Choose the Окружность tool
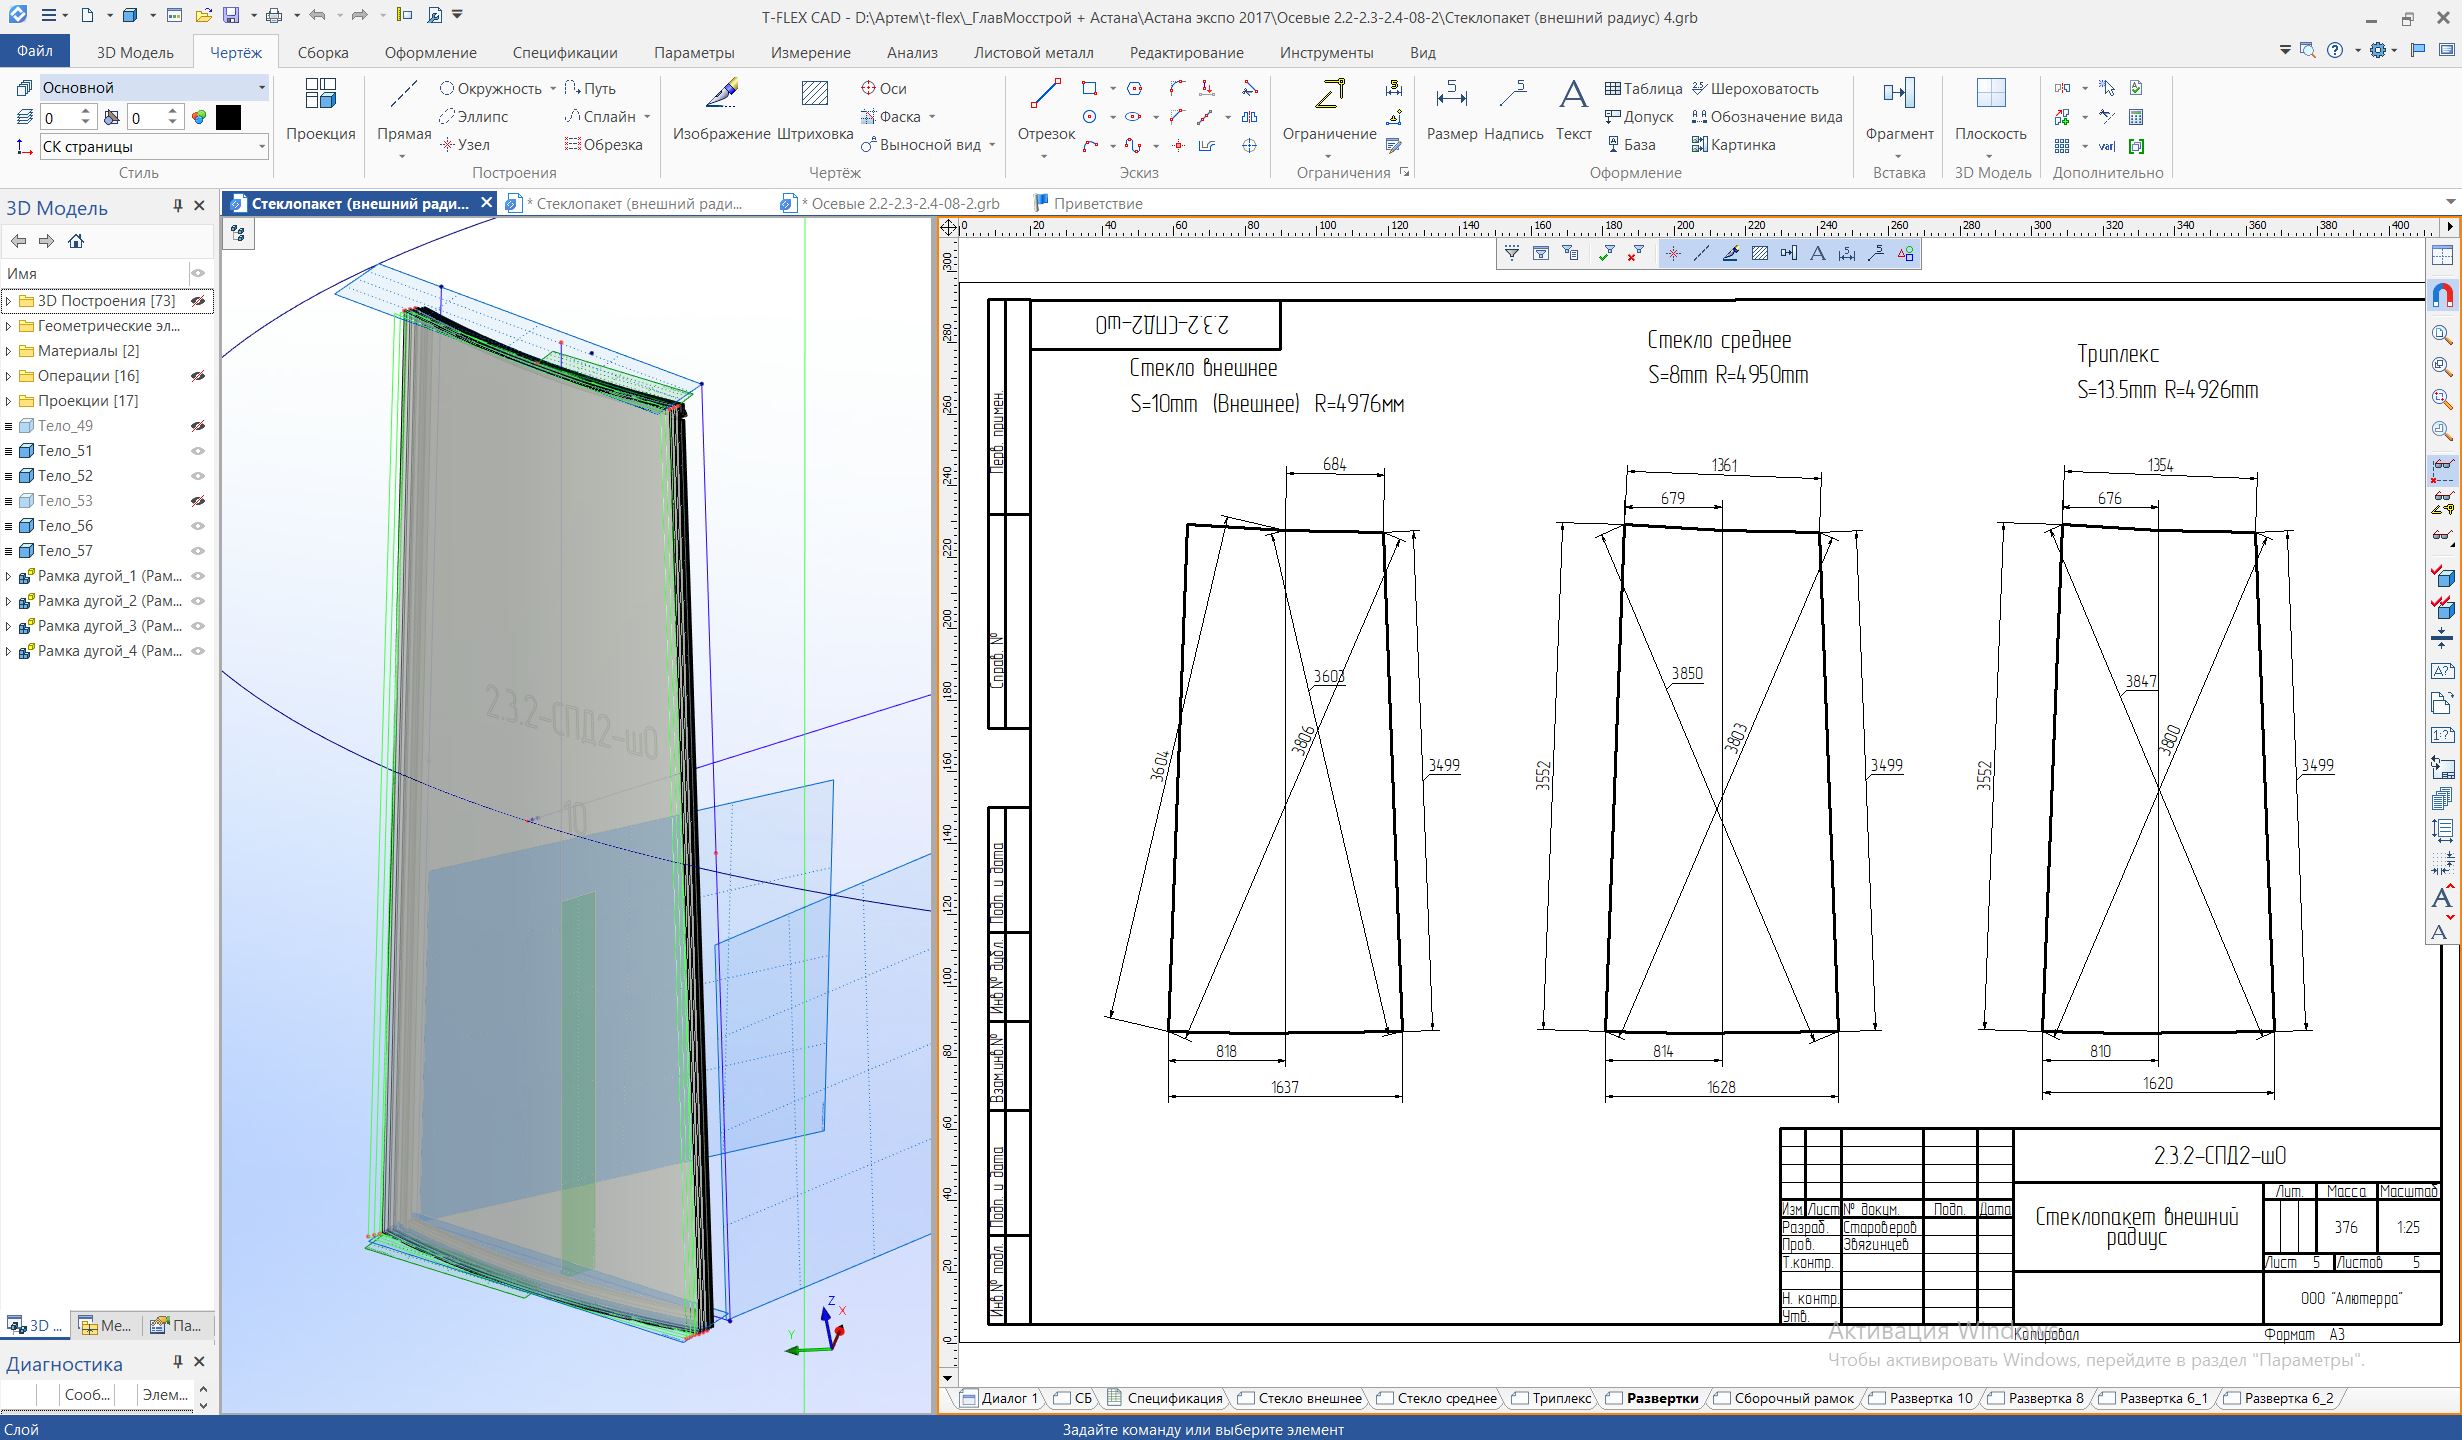2462x1440 pixels. pos(490,88)
